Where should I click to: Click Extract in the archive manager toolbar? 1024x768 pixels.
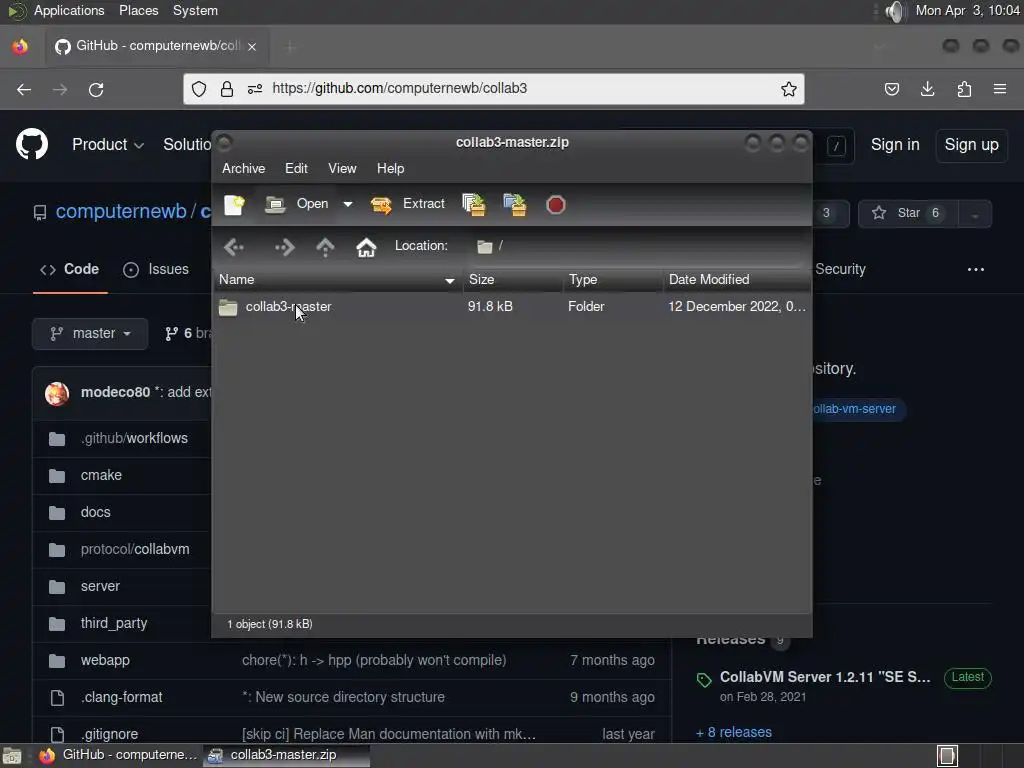tap(408, 204)
